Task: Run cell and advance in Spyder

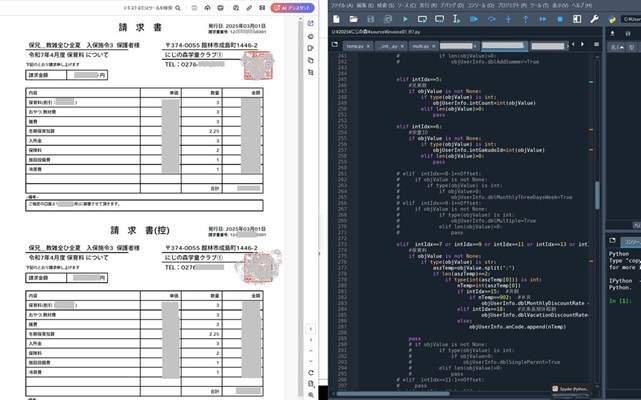Action: [x=439, y=19]
